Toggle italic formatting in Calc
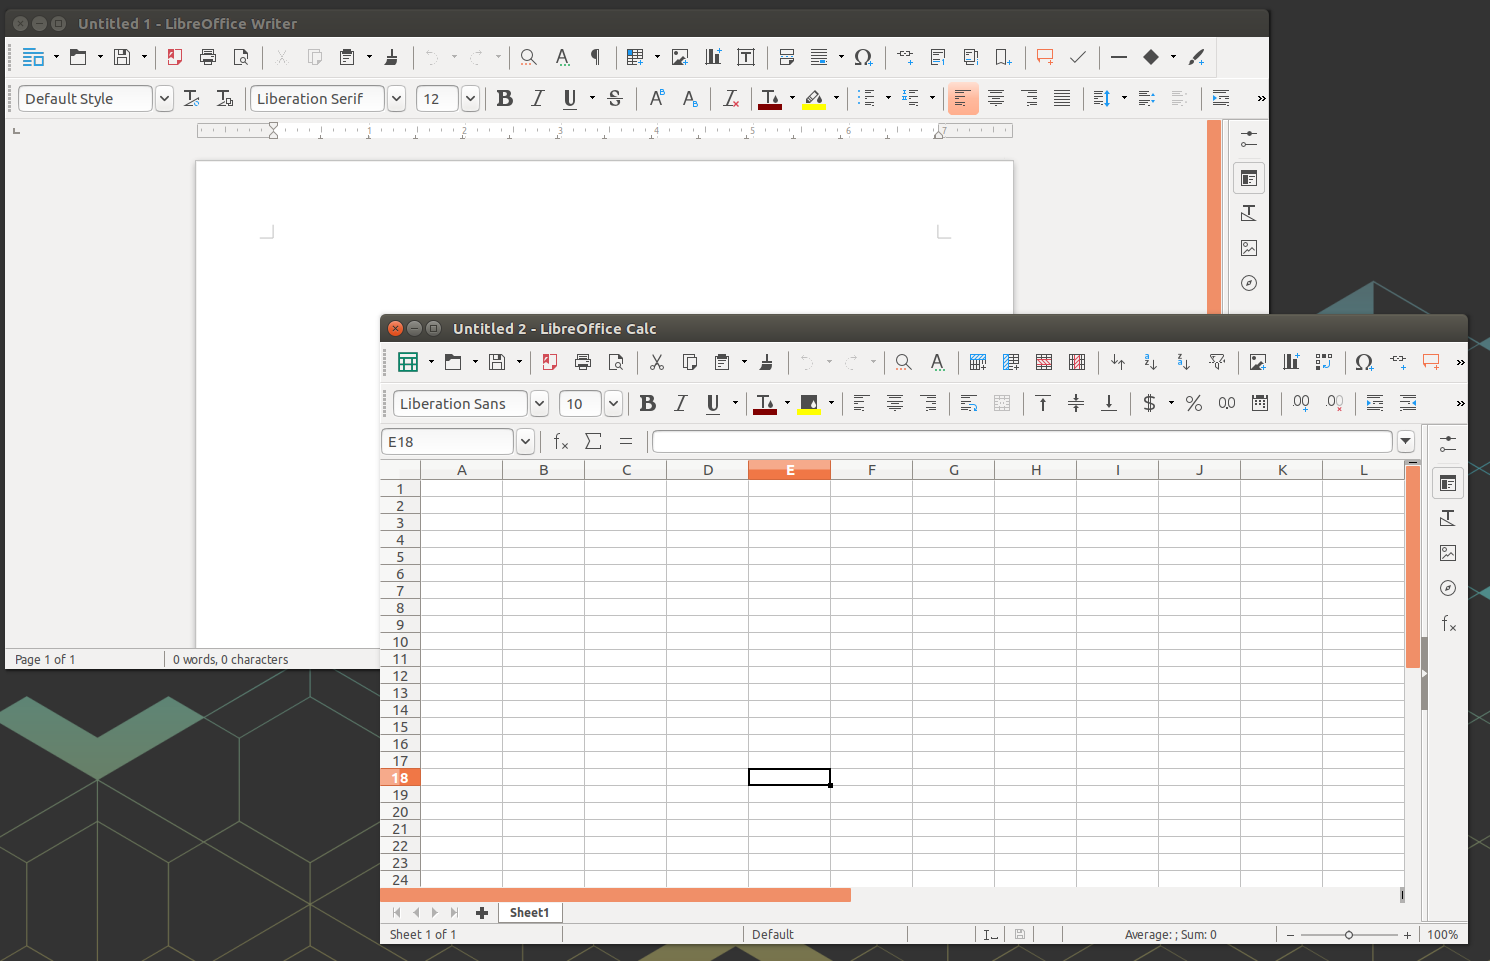 680,403
